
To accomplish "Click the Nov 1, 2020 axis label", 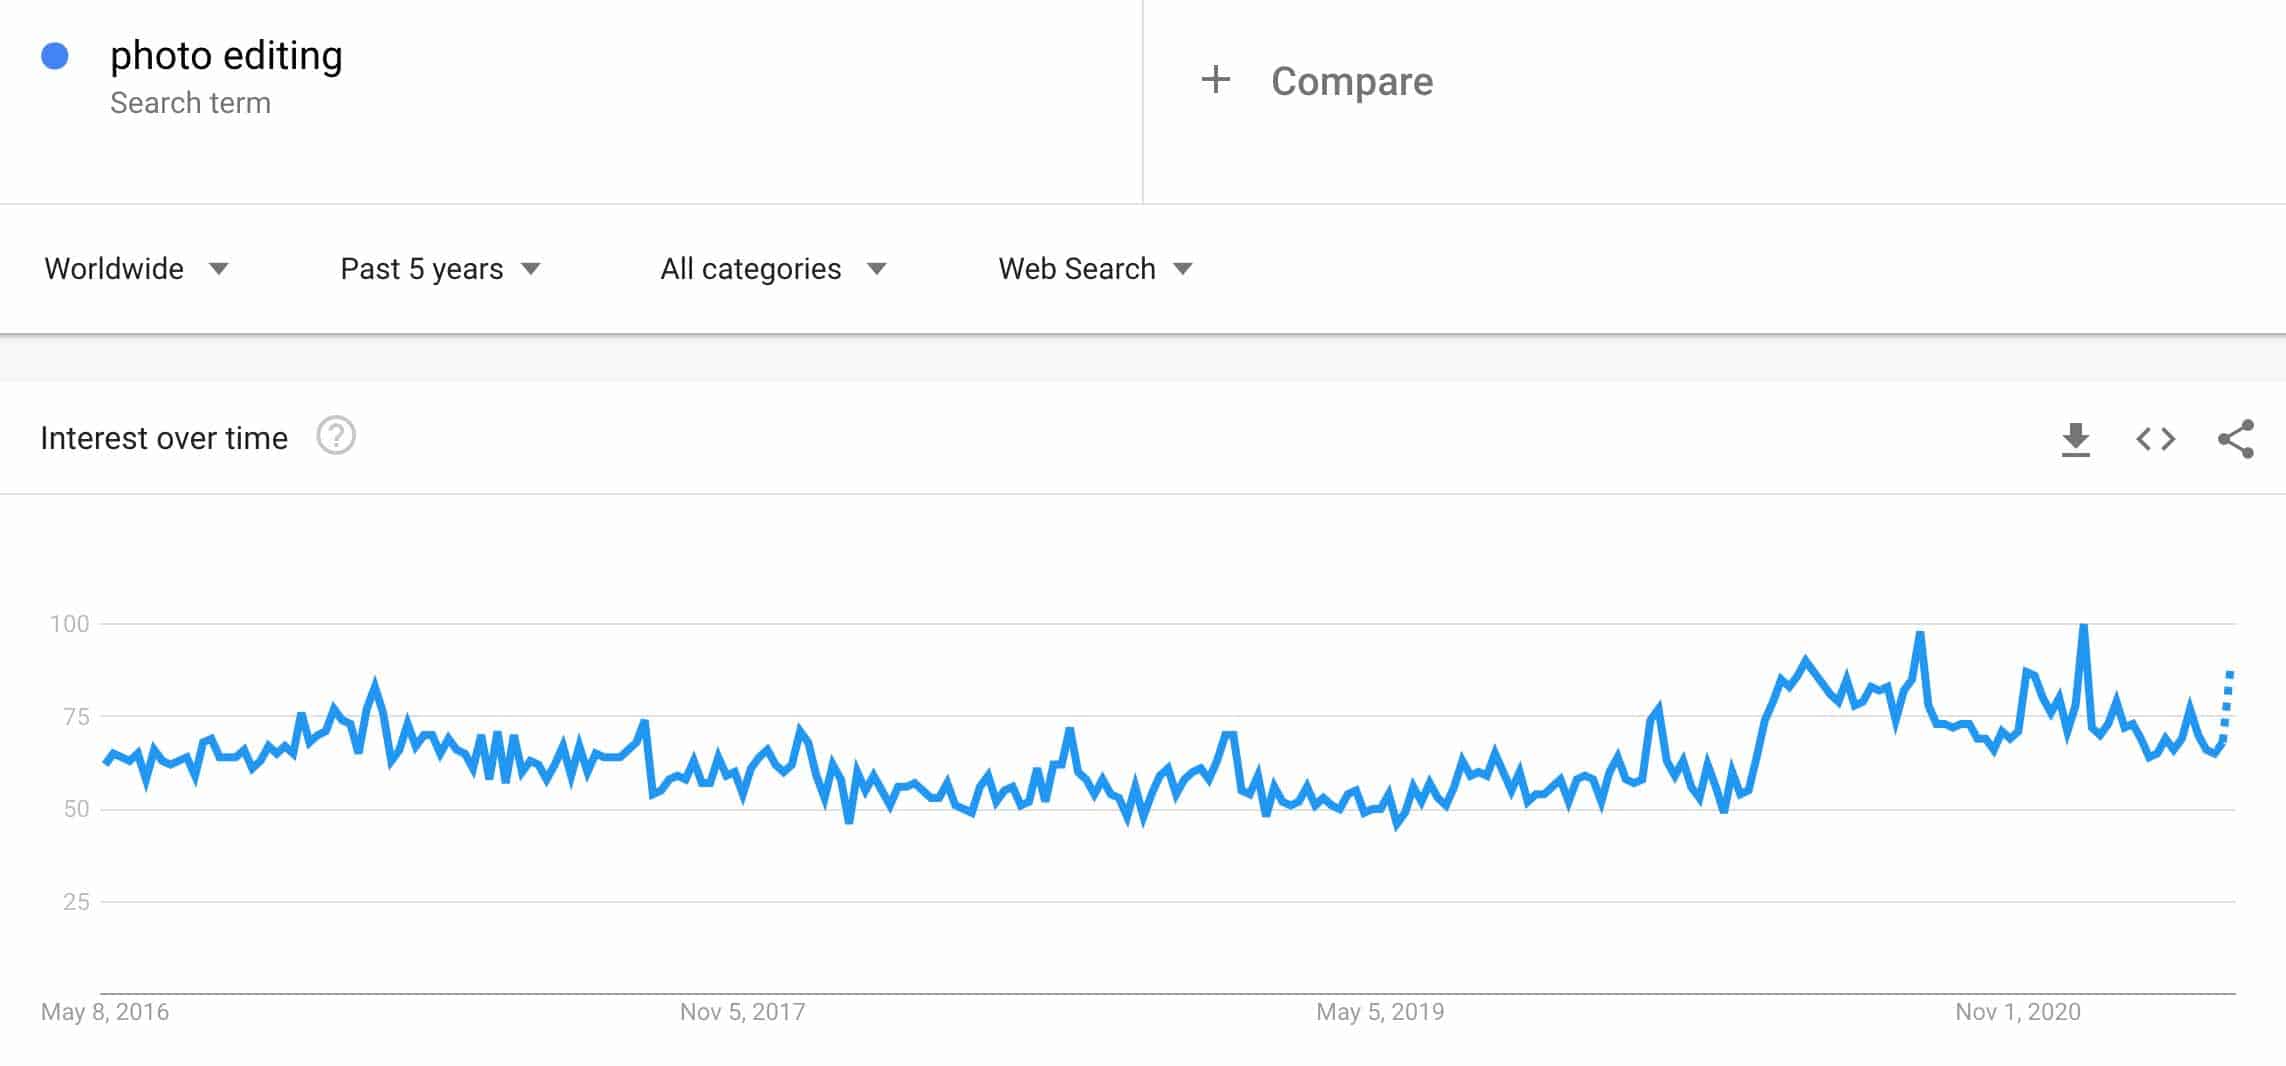I will click(2018, 1012).
